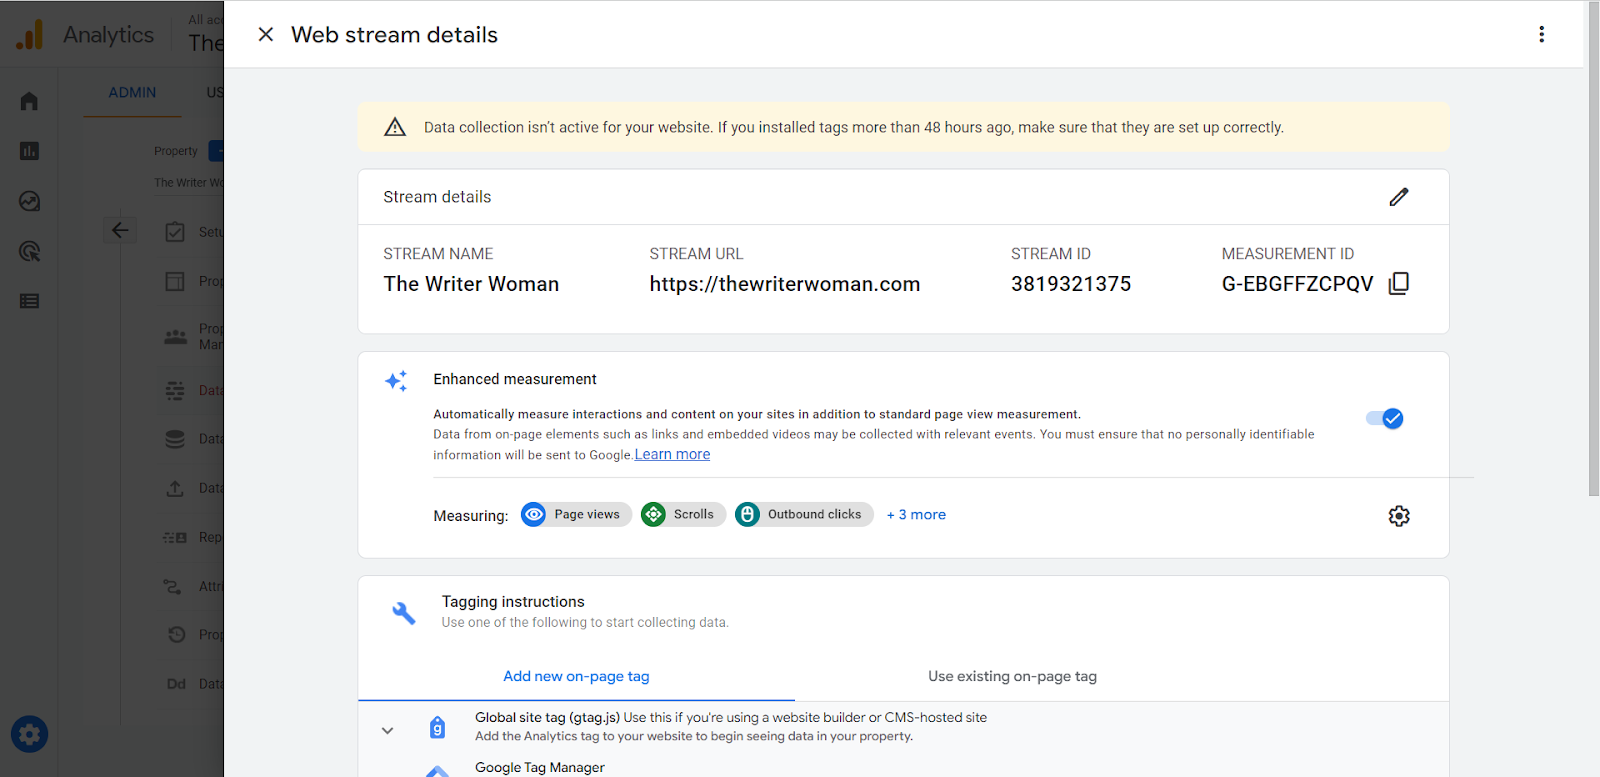Screen dimensions: 1600x777
Task: Turn off the Enhanced measurement switch
Action: point(1385,419)
